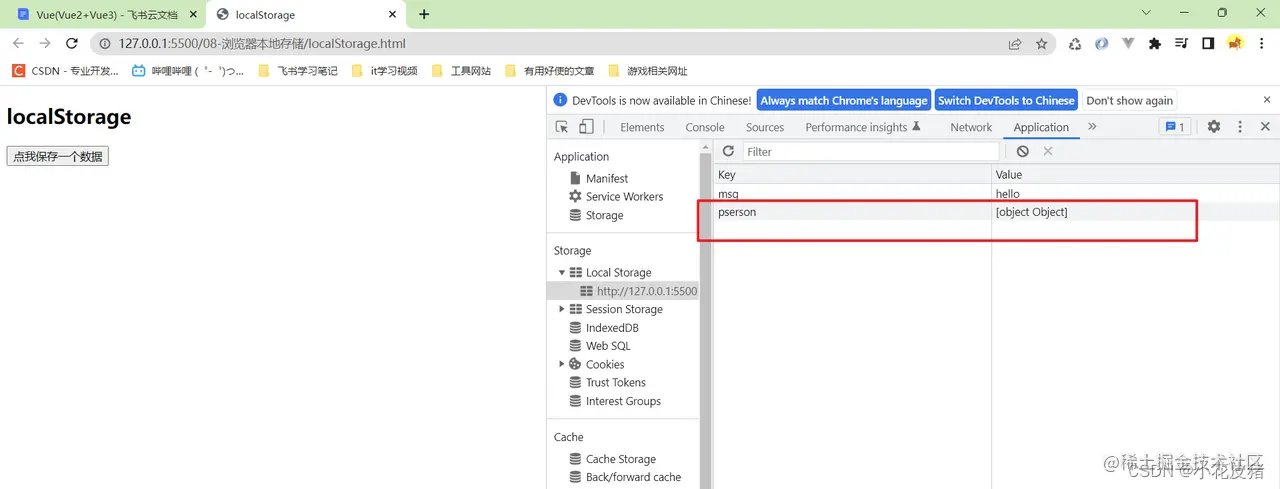The height and width of the screenshot is (489, 1280).
Task: Show more DevTools tabs via chevron
Action: click(x=1092, y=127)
